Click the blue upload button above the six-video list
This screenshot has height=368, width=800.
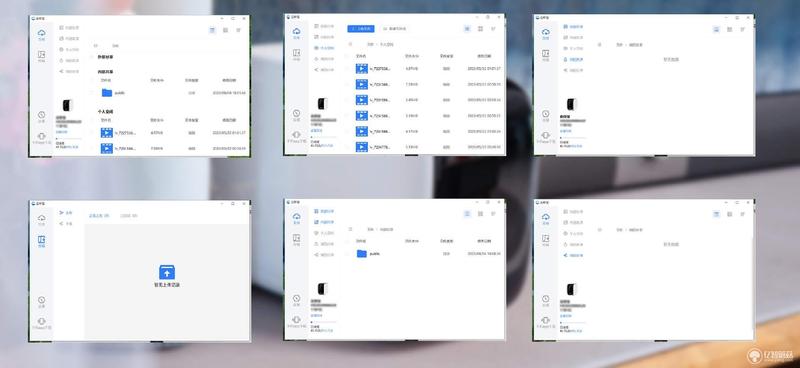361,29
